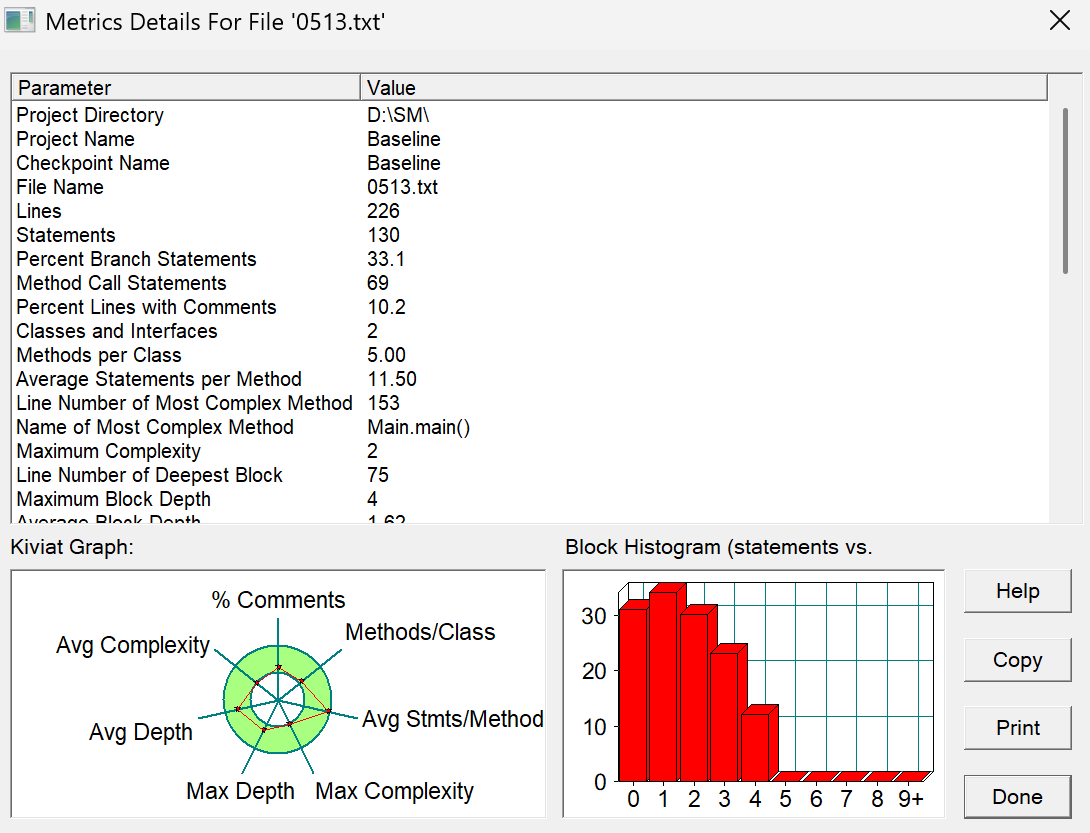Click the value 130 for Statements
The image size is (1090, 833).
click(383, 235)
